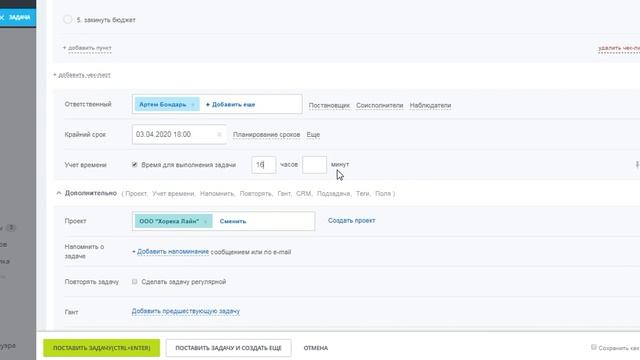Click + Добавить еще responsible person
The image size is (640, 360).
point(230,104)
